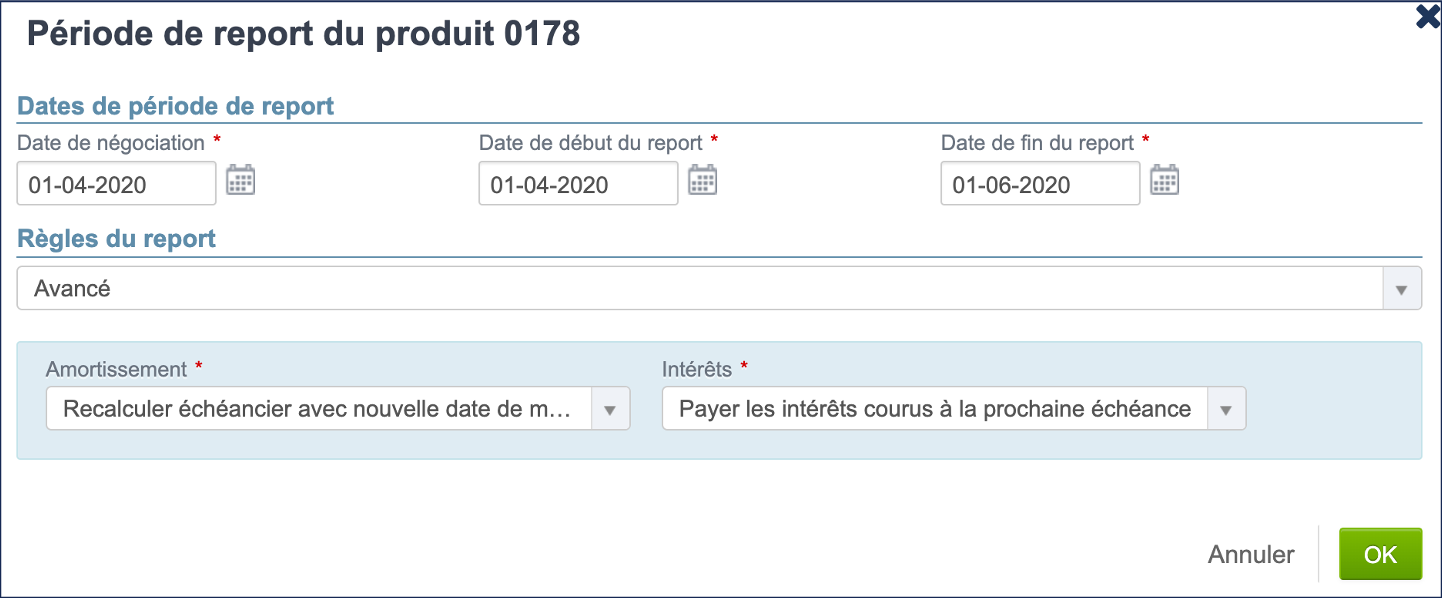The height and width of the screenshot is (598, 1442).
Task: Expand the Règles du report dropdown arrow
Action: (1401, 289)
